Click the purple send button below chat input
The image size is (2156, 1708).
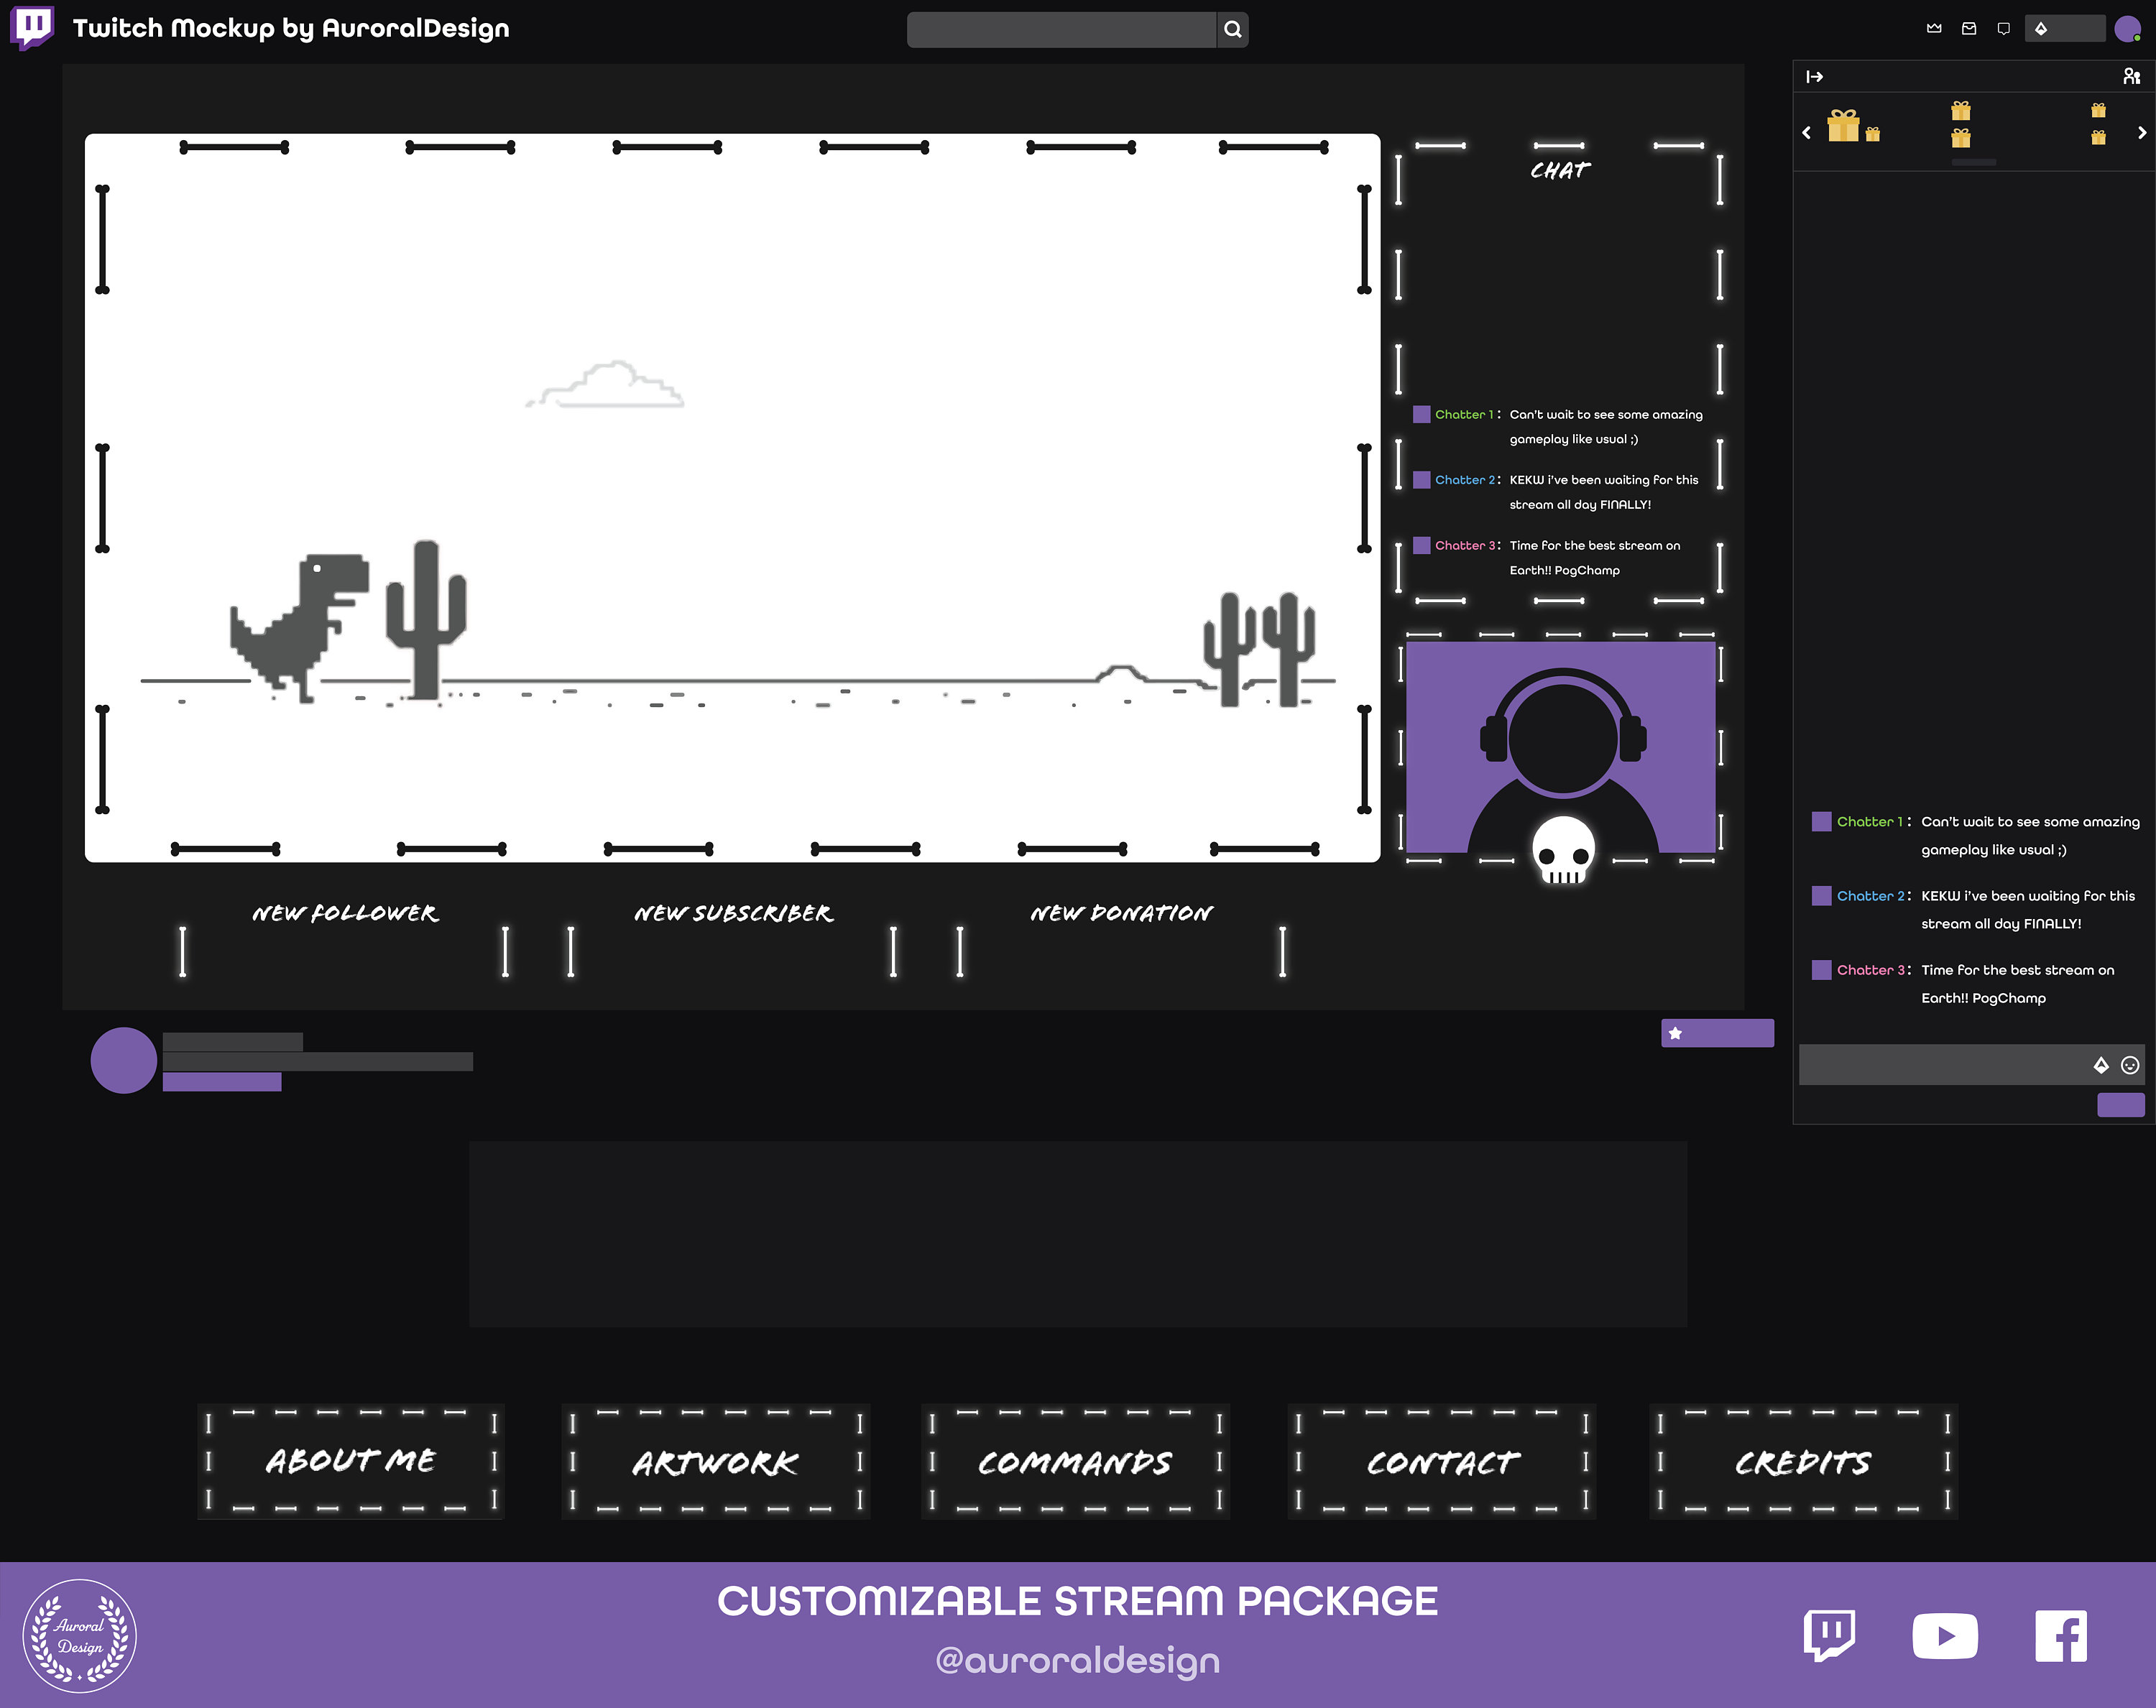click(x=2121, y=1105)
